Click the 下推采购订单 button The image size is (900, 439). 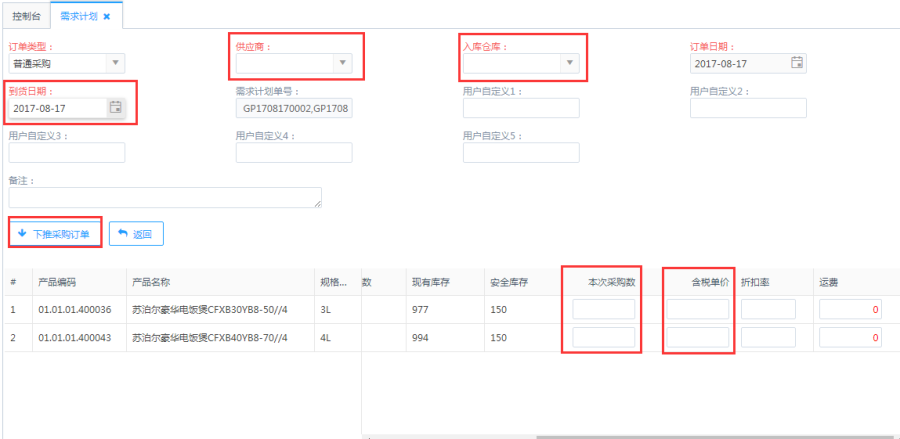(55, 234)
